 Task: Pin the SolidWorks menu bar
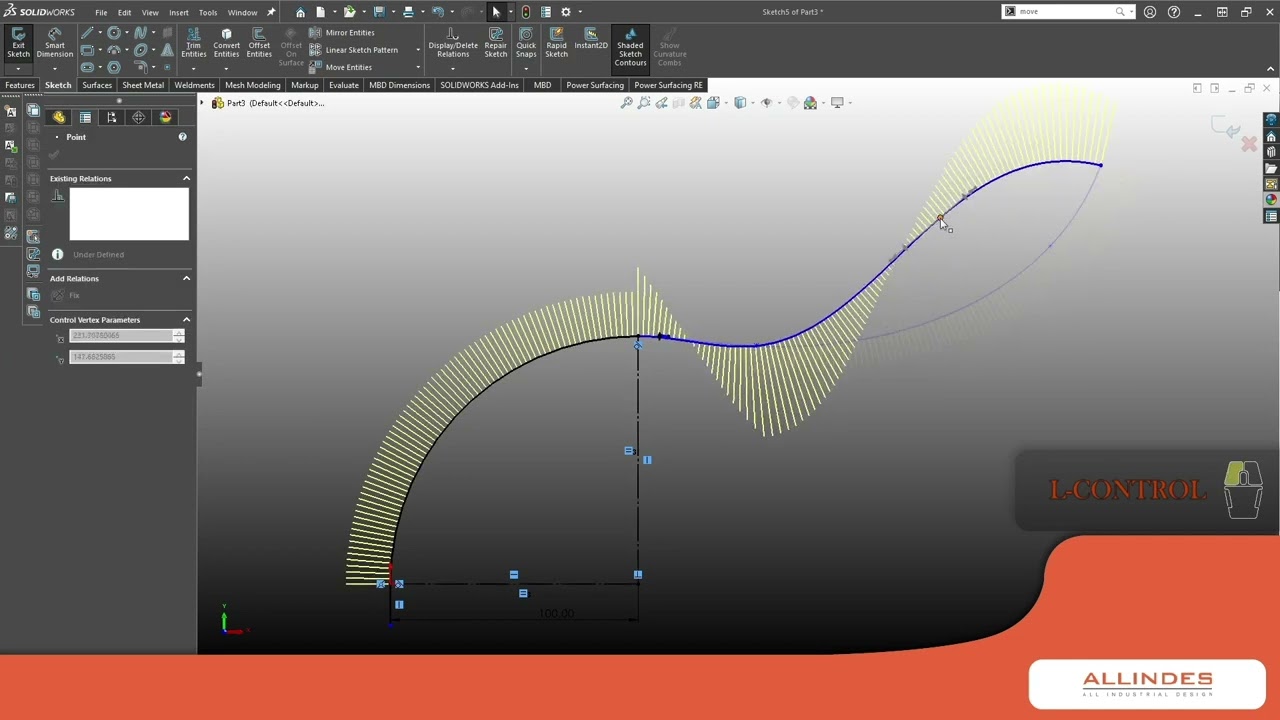click(x=270, y=12)
